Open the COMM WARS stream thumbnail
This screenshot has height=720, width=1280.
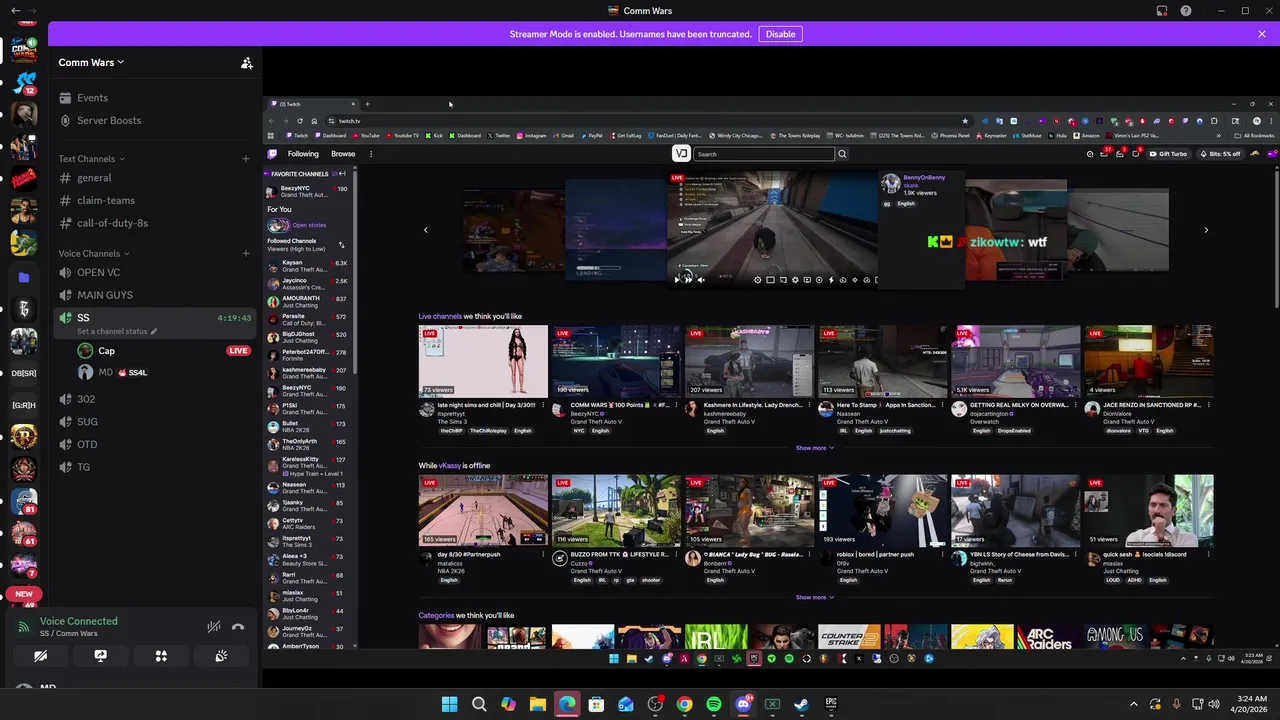pos(616,361)
